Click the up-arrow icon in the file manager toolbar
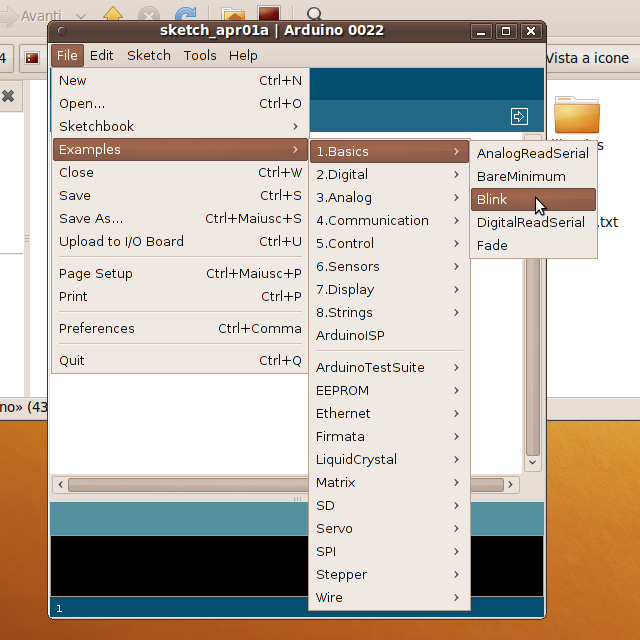This screenshot has width=640, height=640. [114, 15]
